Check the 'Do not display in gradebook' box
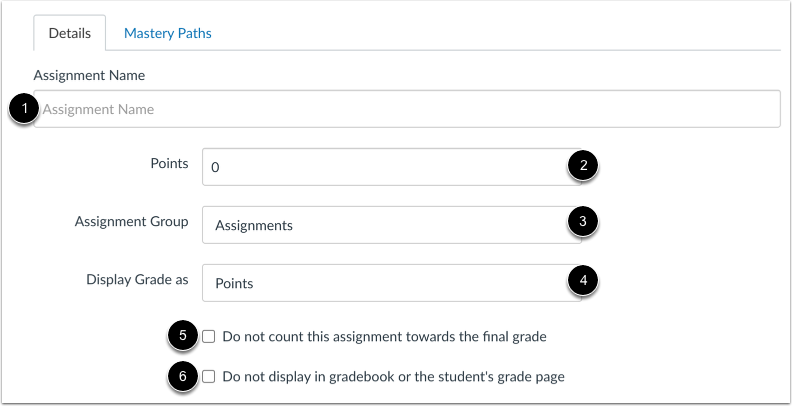 click(209, 377)
